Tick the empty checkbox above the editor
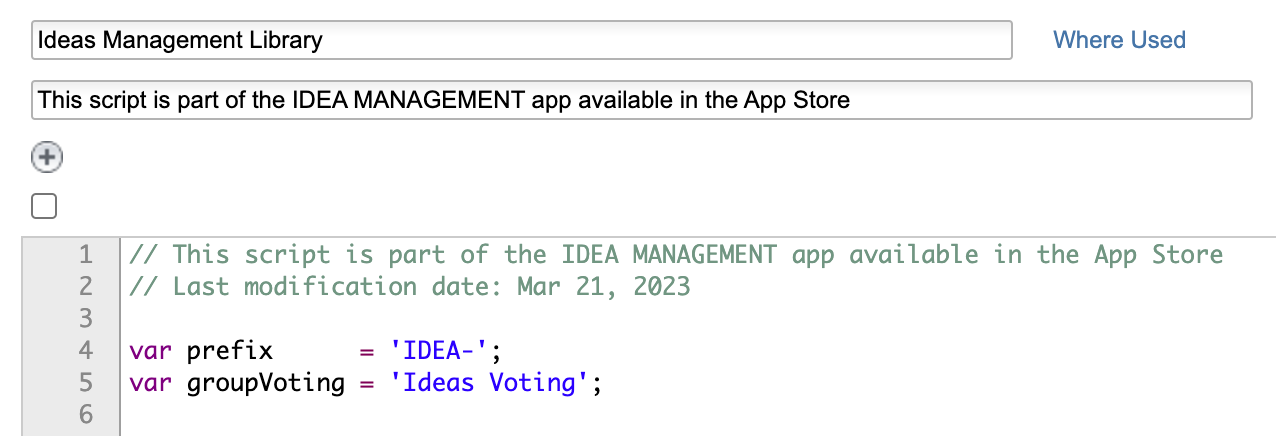1276x436 pixels. point(44,206)
